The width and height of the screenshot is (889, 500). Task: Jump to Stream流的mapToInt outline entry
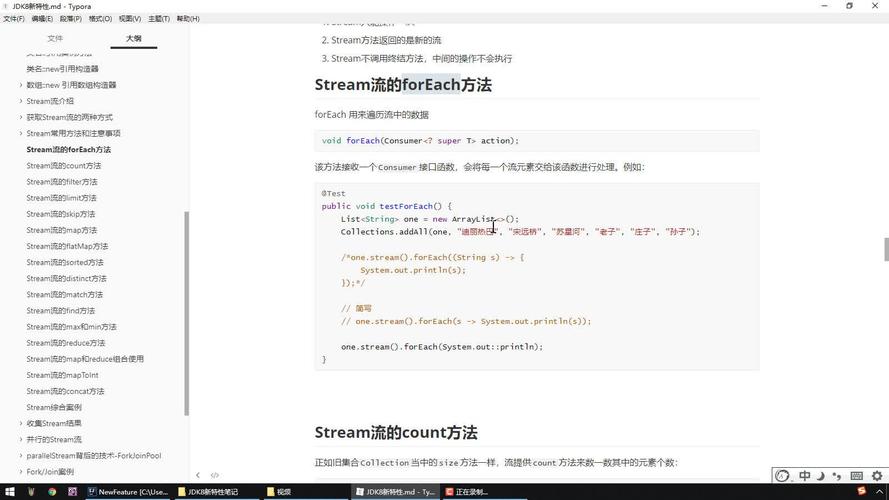point(62,375)
